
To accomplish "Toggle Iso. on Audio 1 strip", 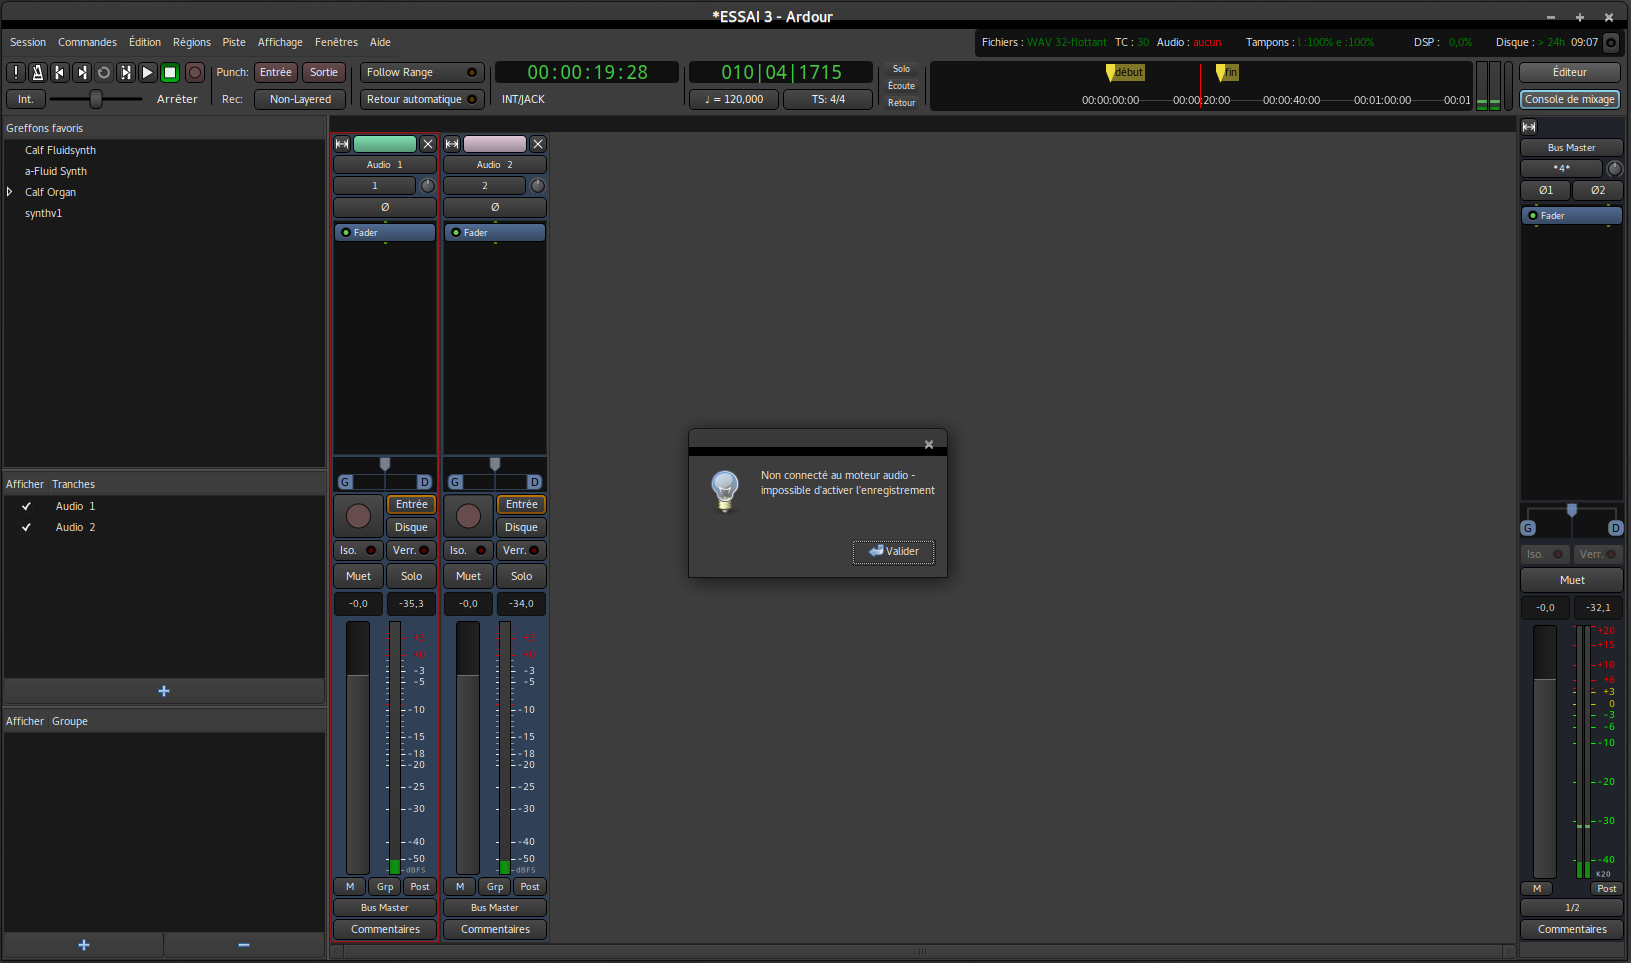I will (358, 551).
